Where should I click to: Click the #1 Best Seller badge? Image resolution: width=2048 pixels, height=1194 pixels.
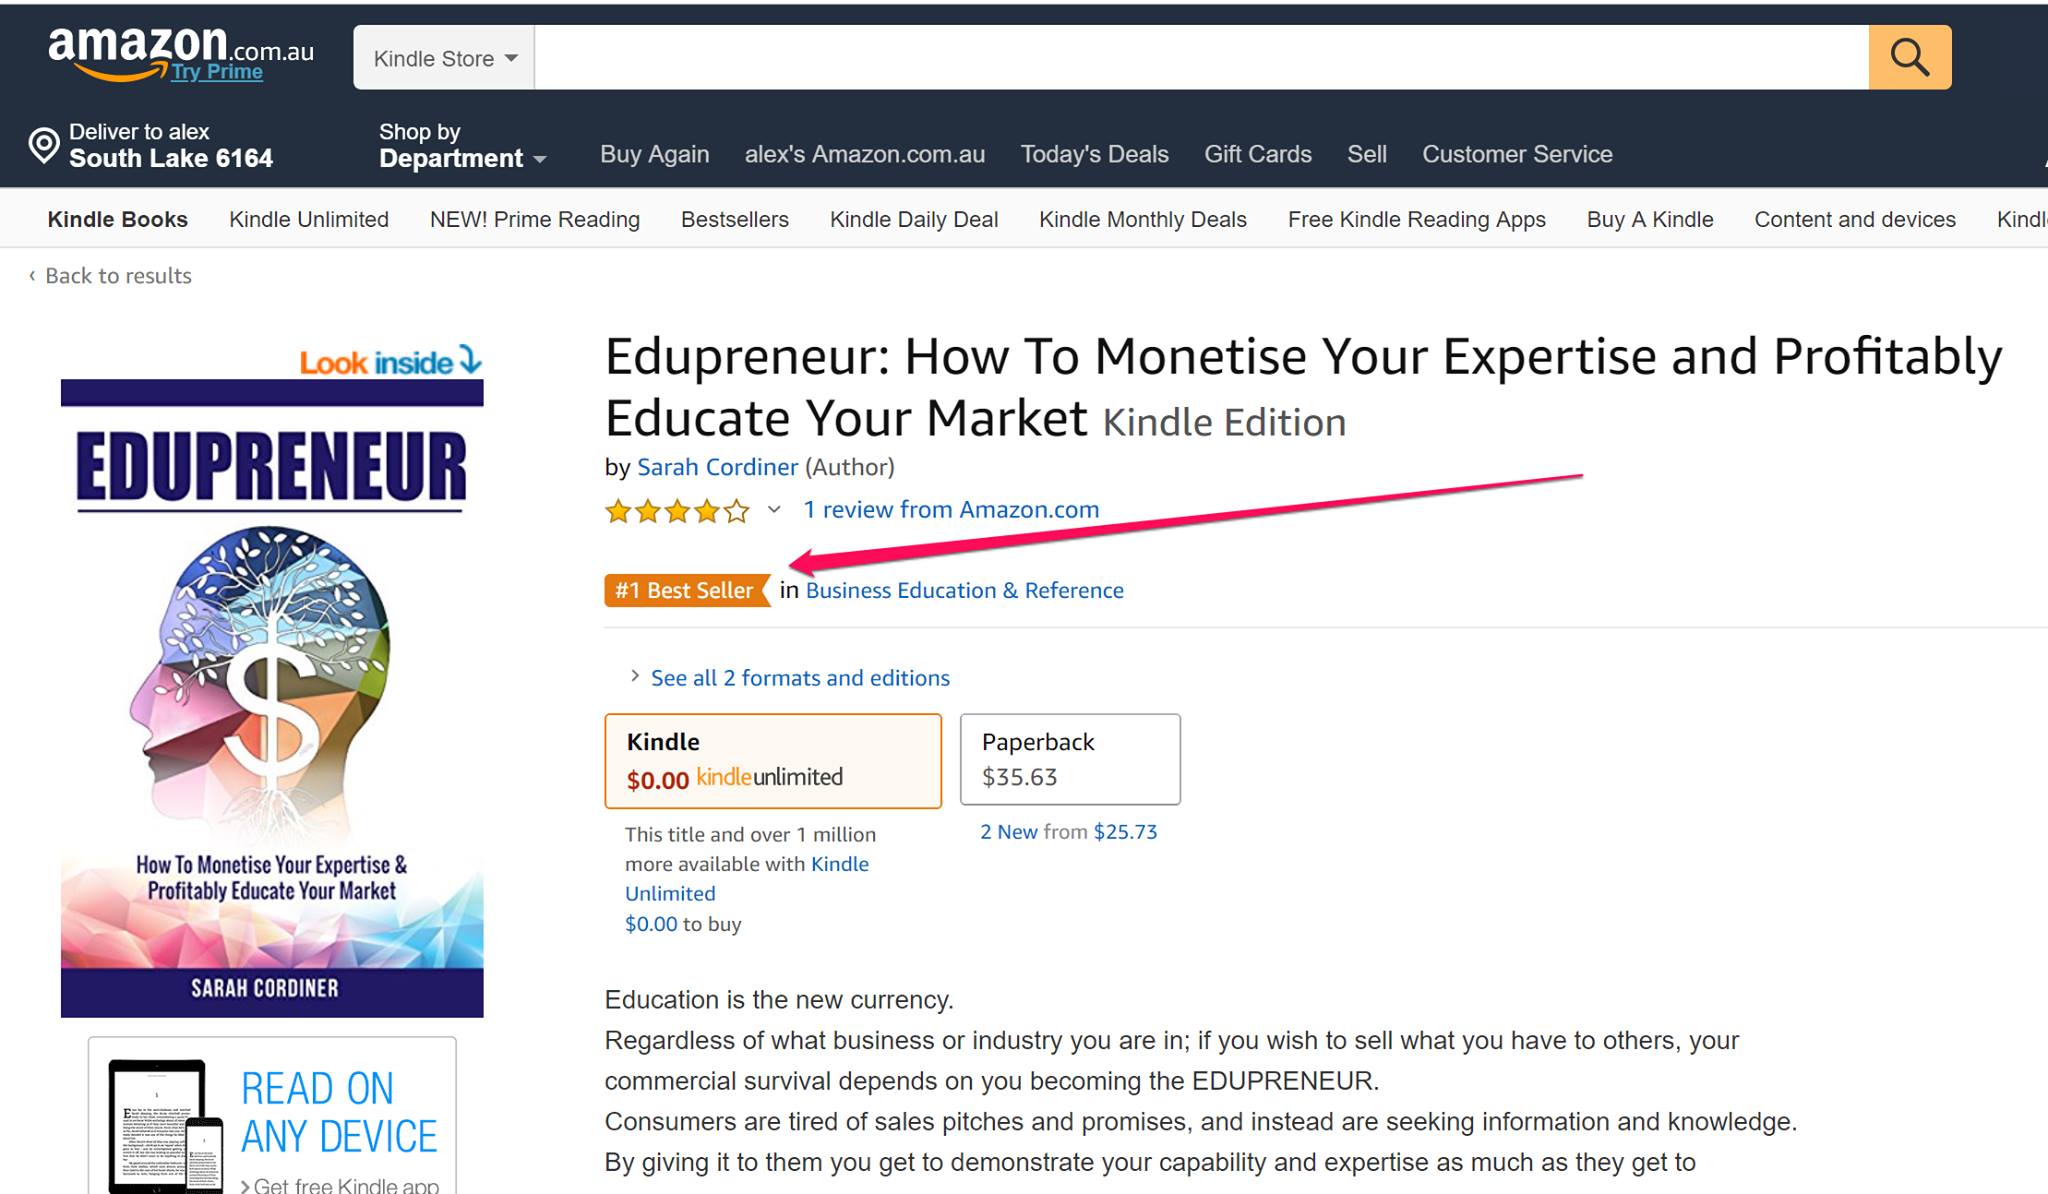(685, 591)
